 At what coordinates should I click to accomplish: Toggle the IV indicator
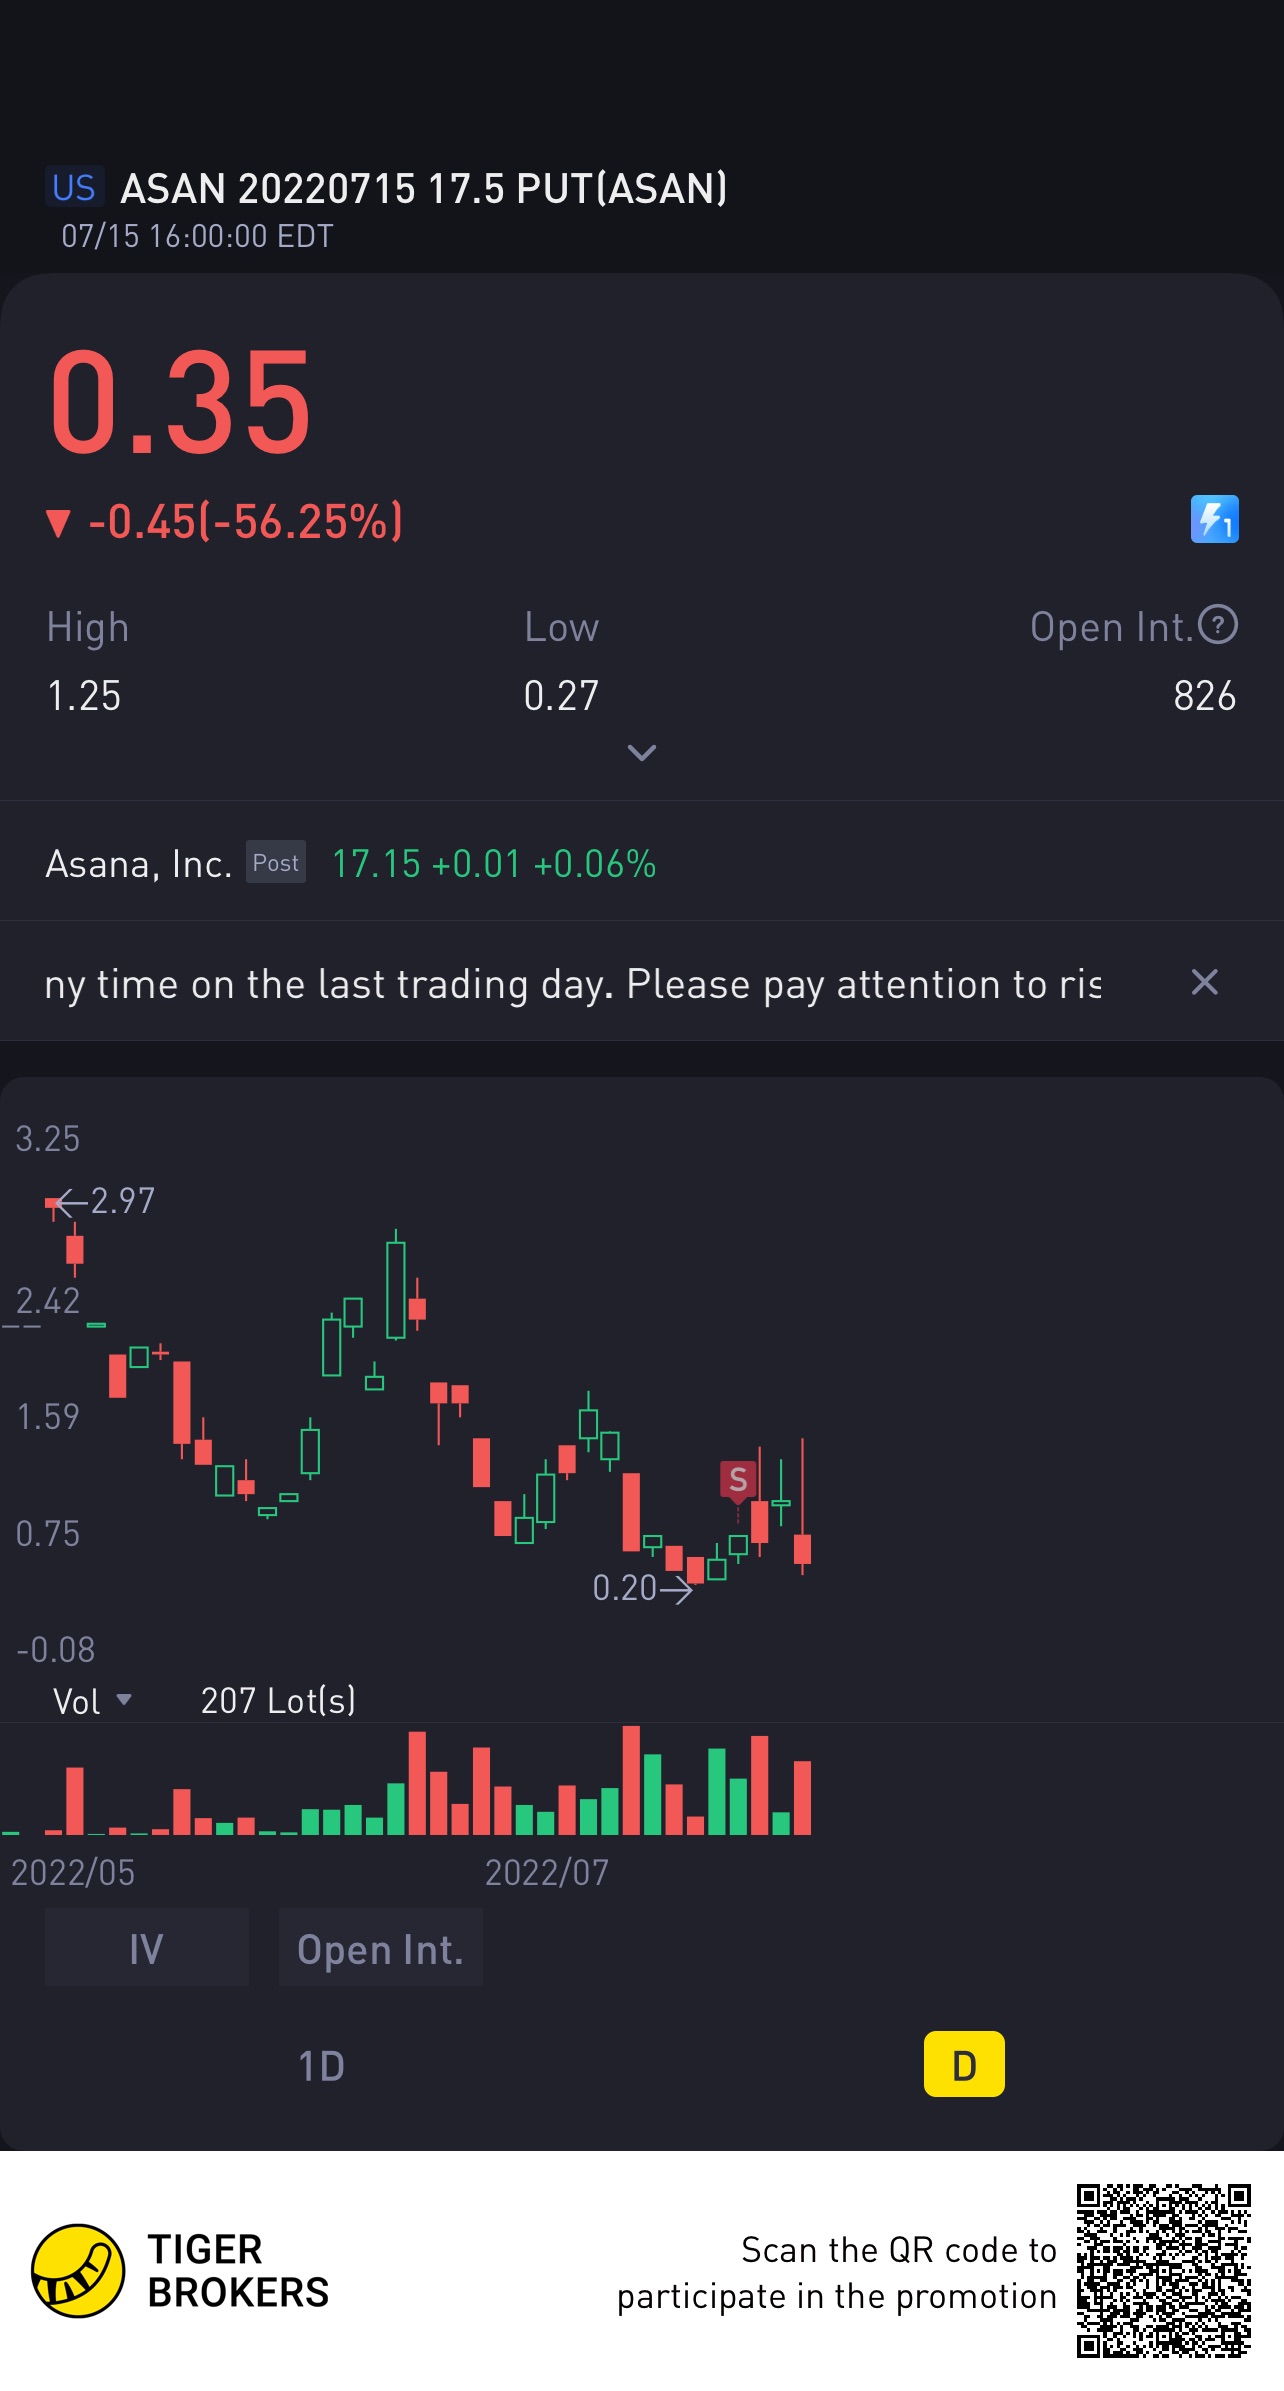146,1949
